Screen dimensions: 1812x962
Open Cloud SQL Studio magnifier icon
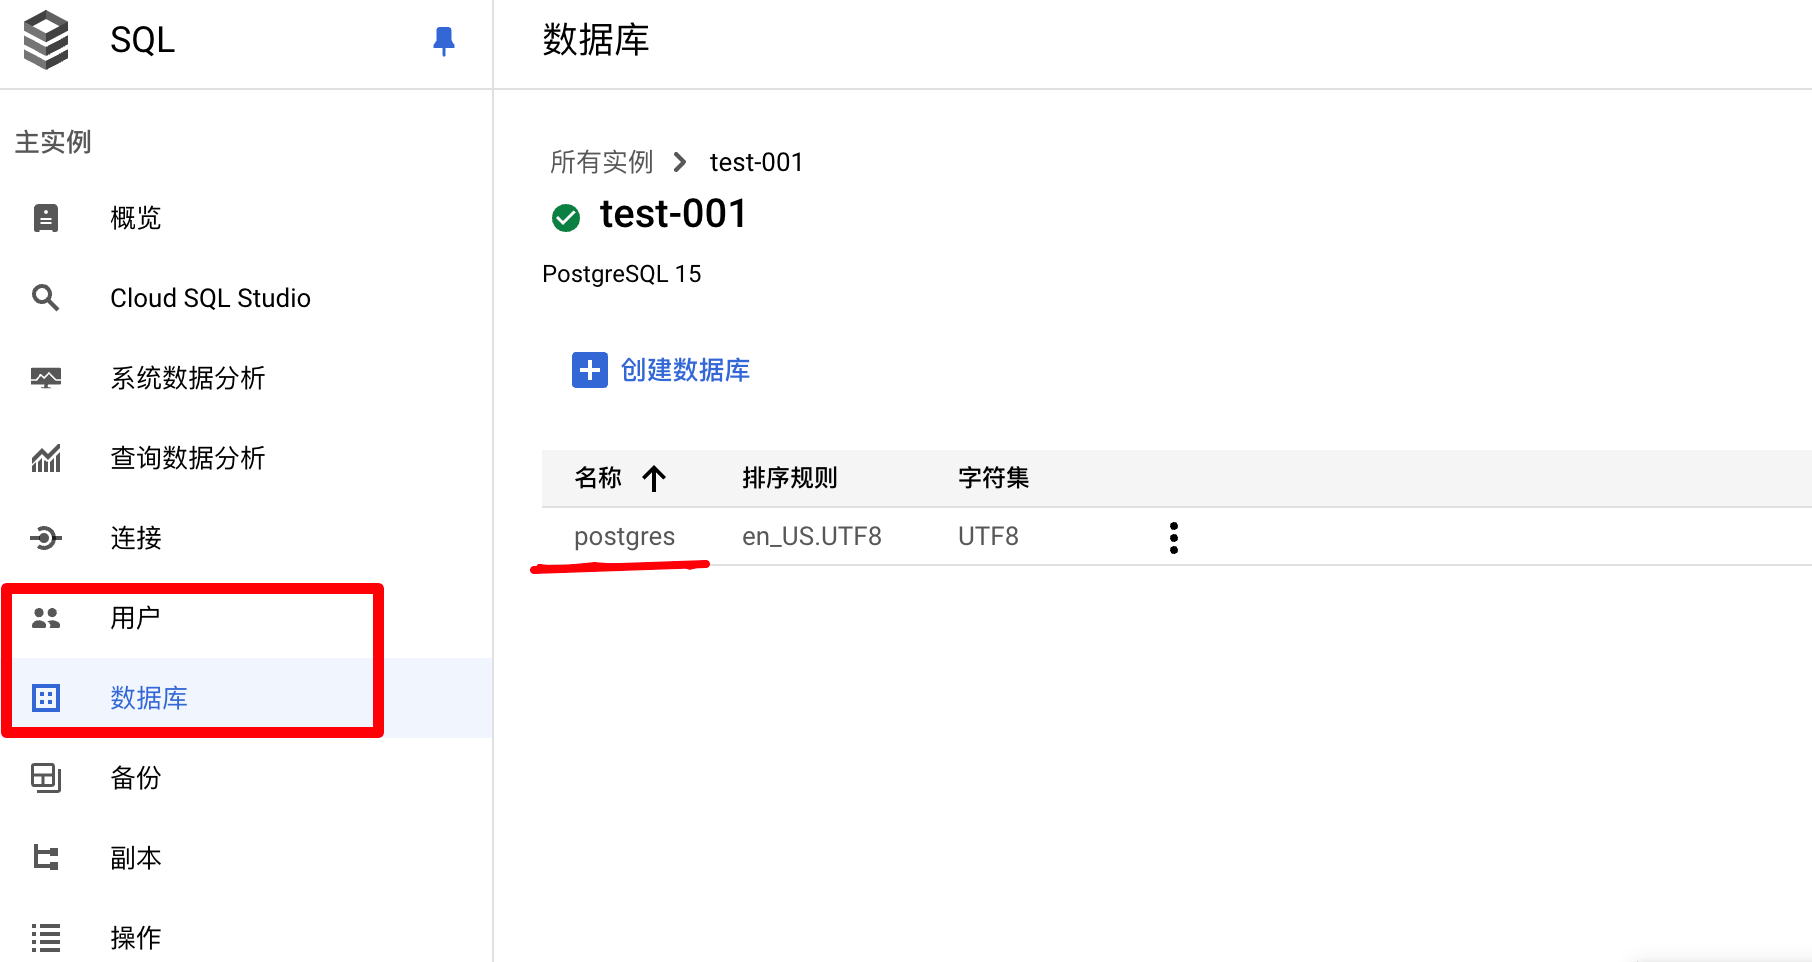point(46,298)
